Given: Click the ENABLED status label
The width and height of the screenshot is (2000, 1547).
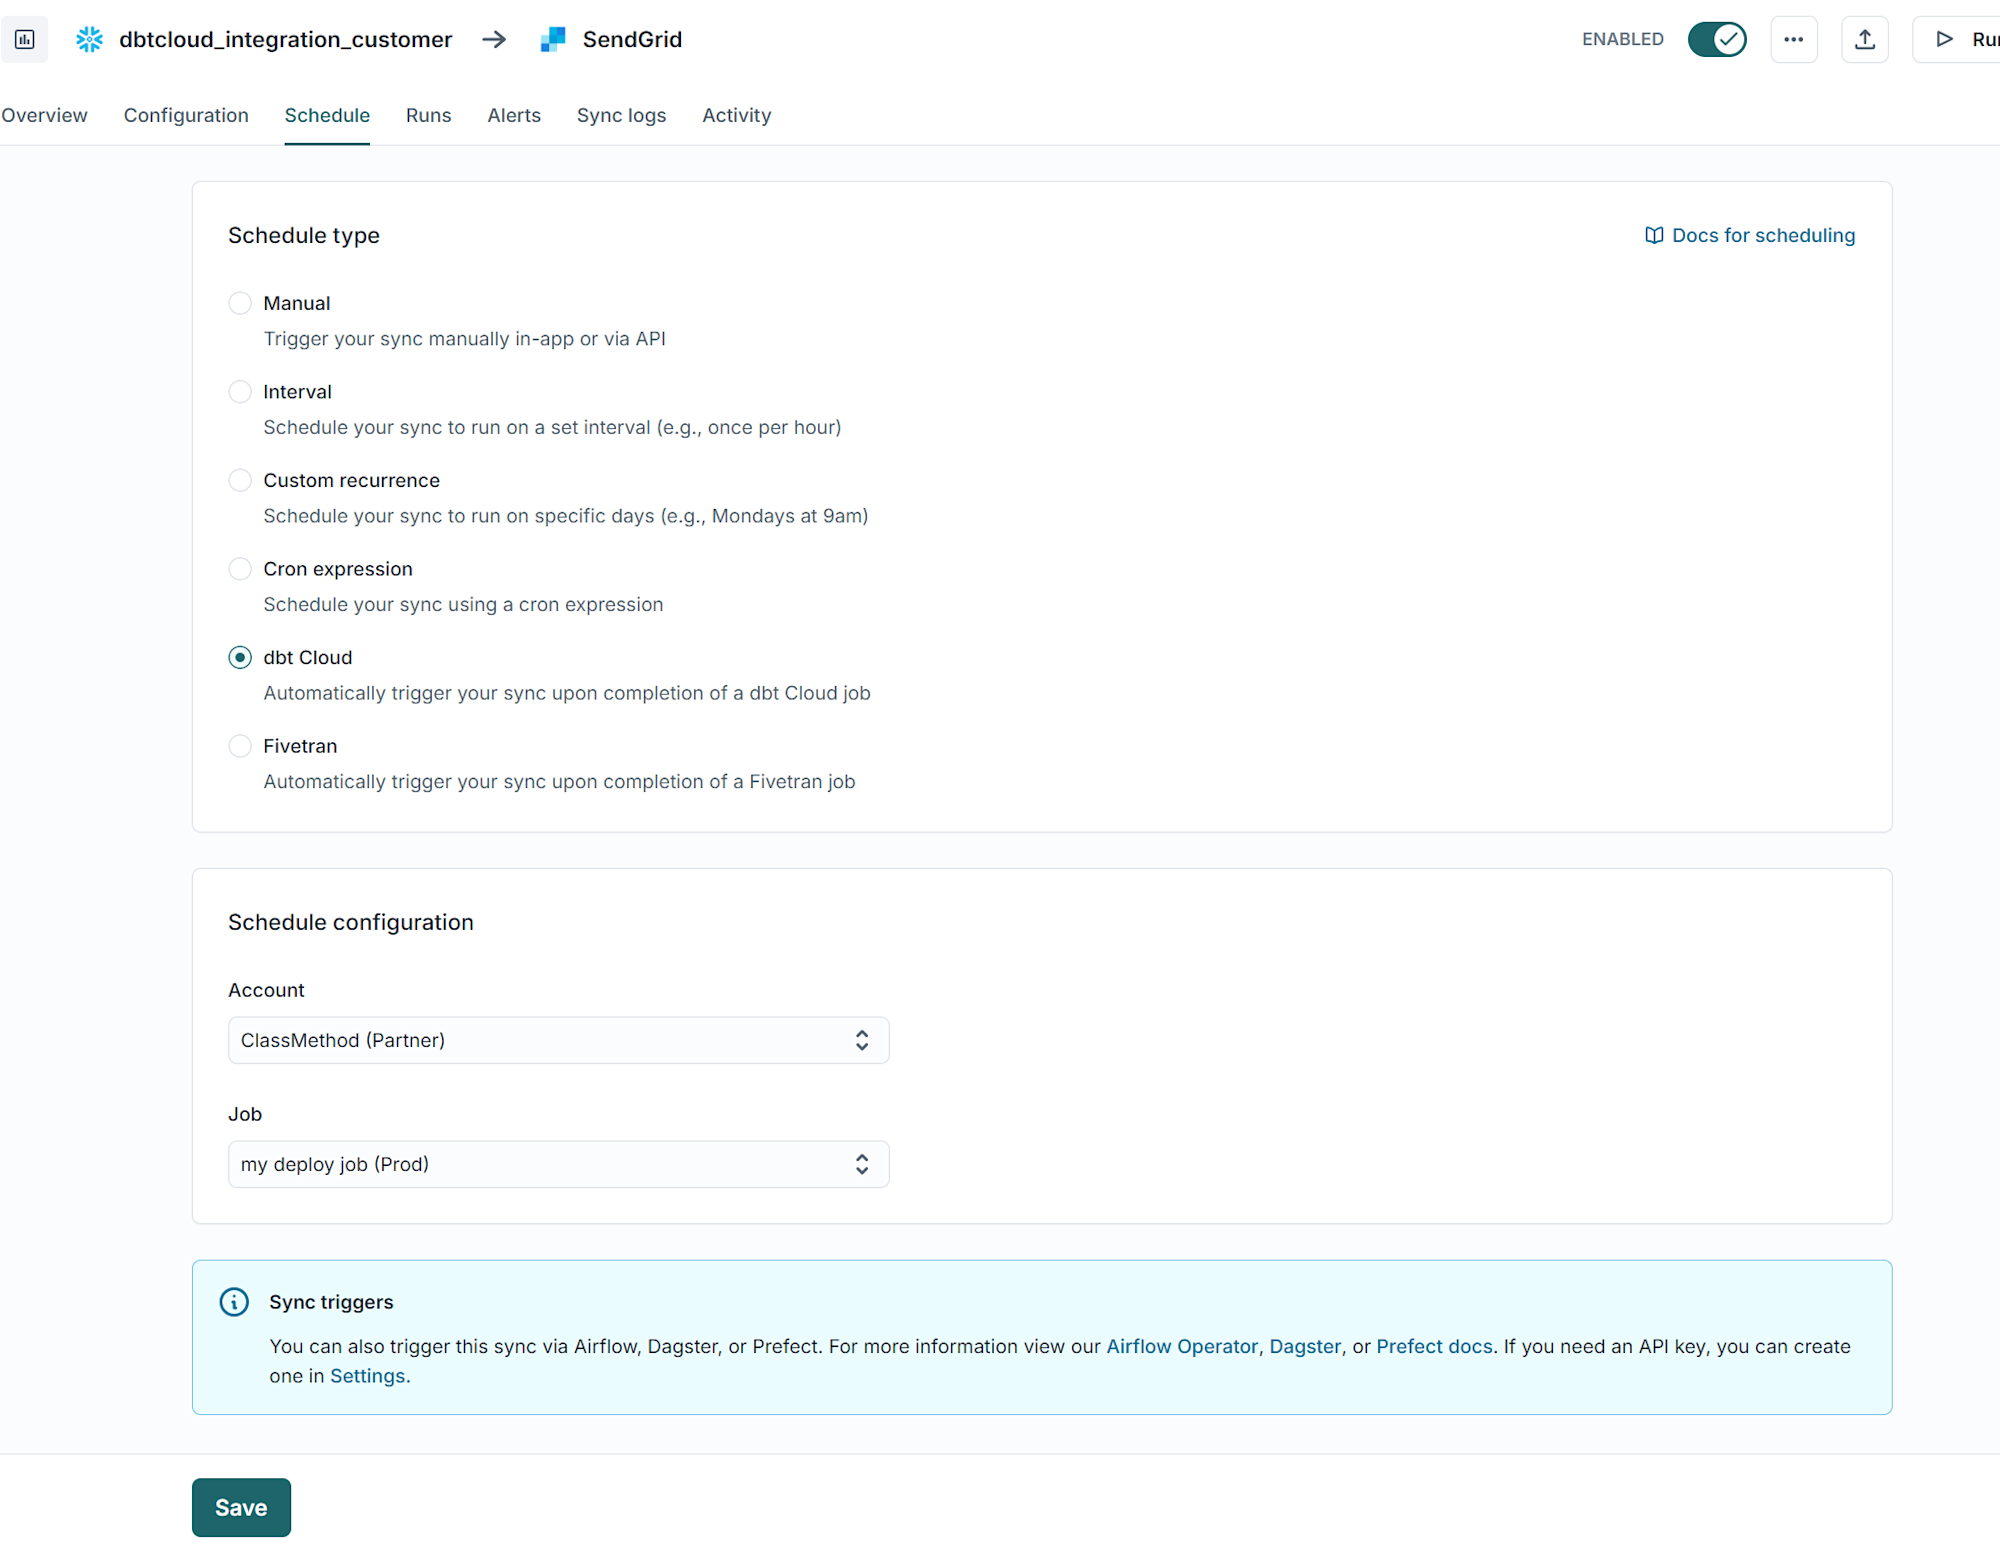Looking at the screenshot, I should 1623,39.
